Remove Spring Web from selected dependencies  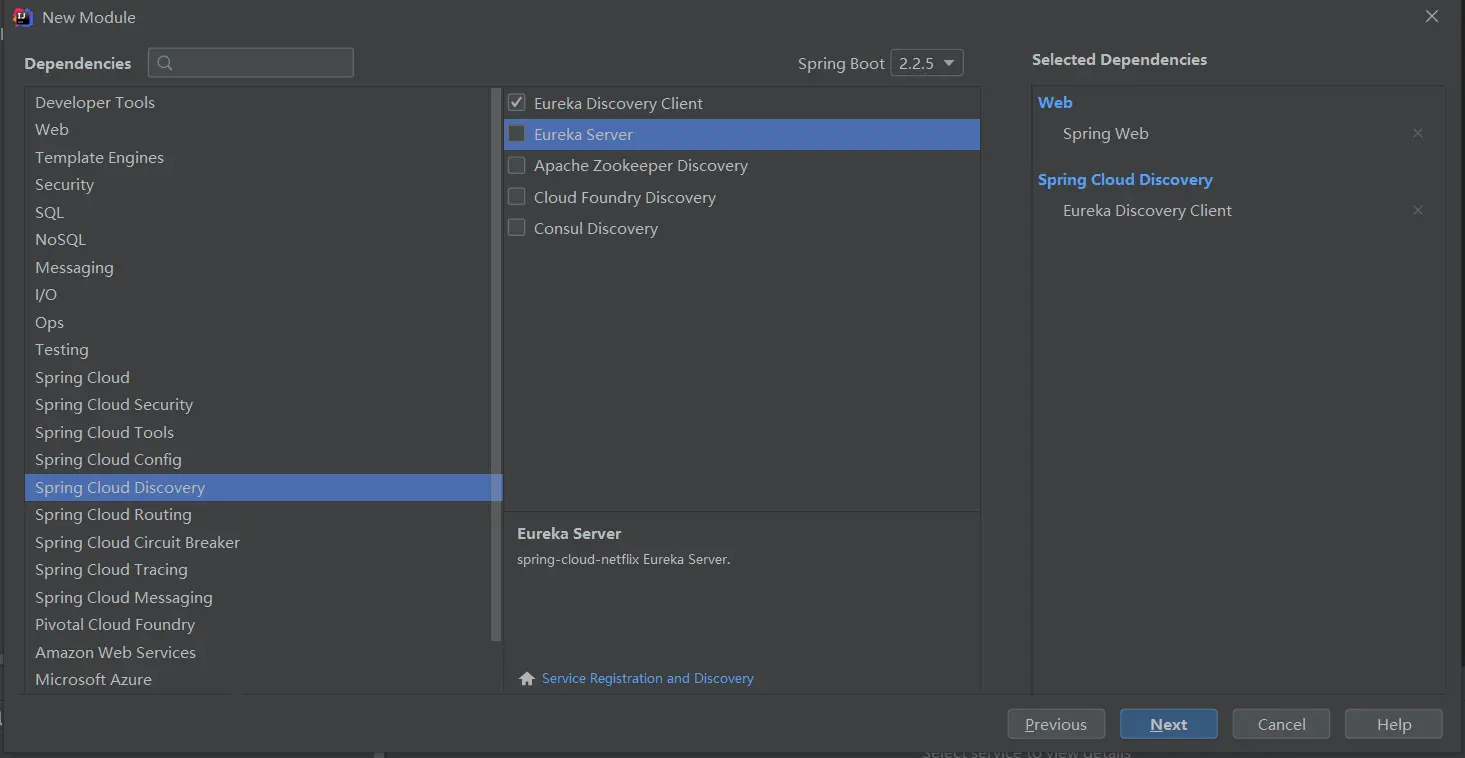(1417, 134)
